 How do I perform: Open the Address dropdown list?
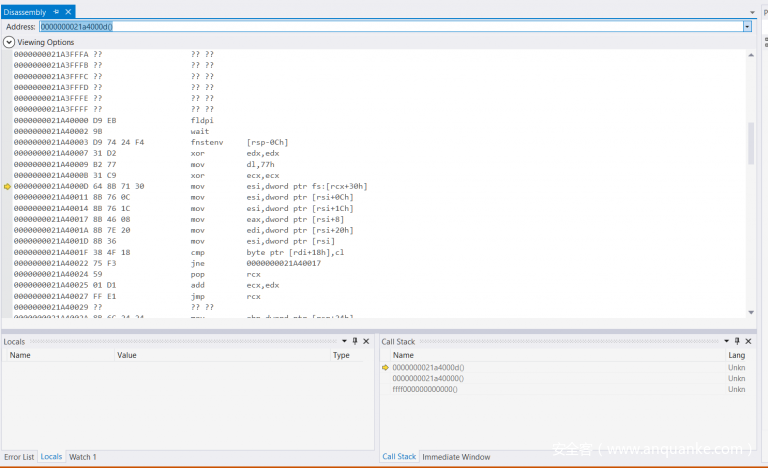tap(747, 26)
